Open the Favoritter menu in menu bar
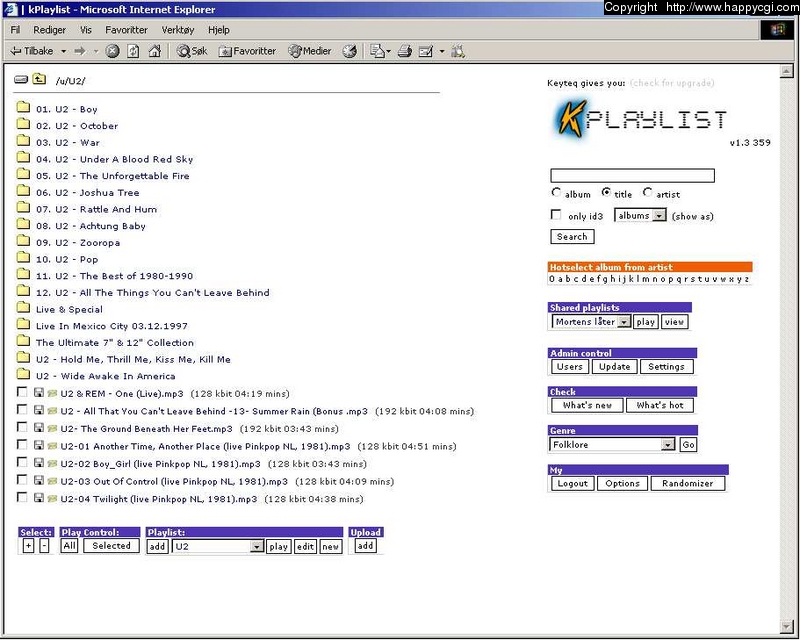The image size is (800, 640). point(126,30)
